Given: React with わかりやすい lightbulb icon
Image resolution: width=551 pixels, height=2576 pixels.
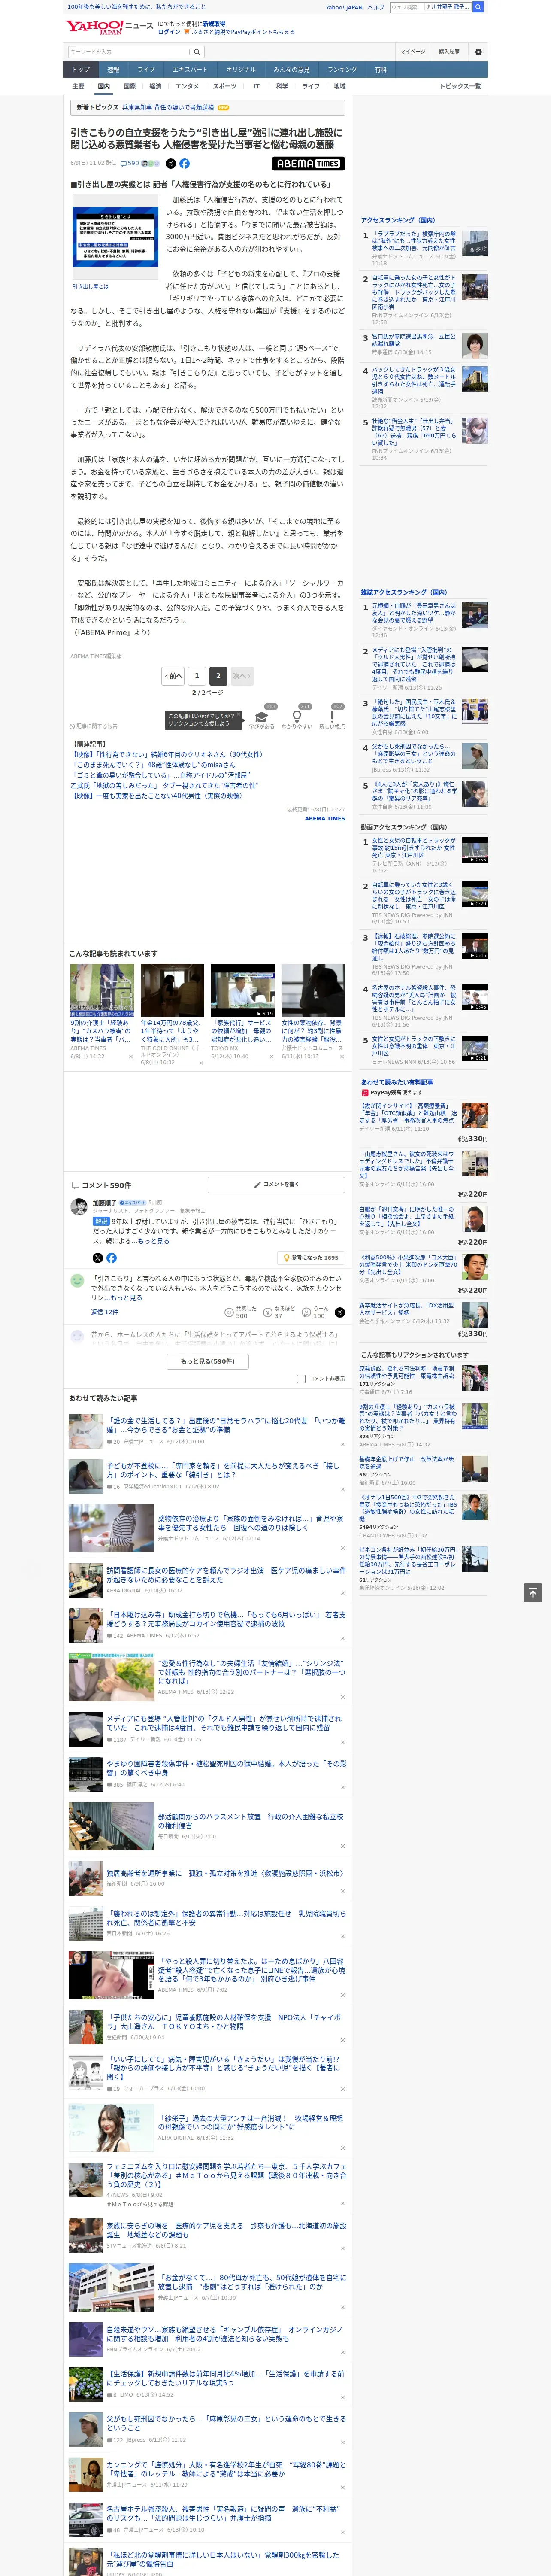Looking at the screenshot, I should pyautogui.click(x=297, y=717).
